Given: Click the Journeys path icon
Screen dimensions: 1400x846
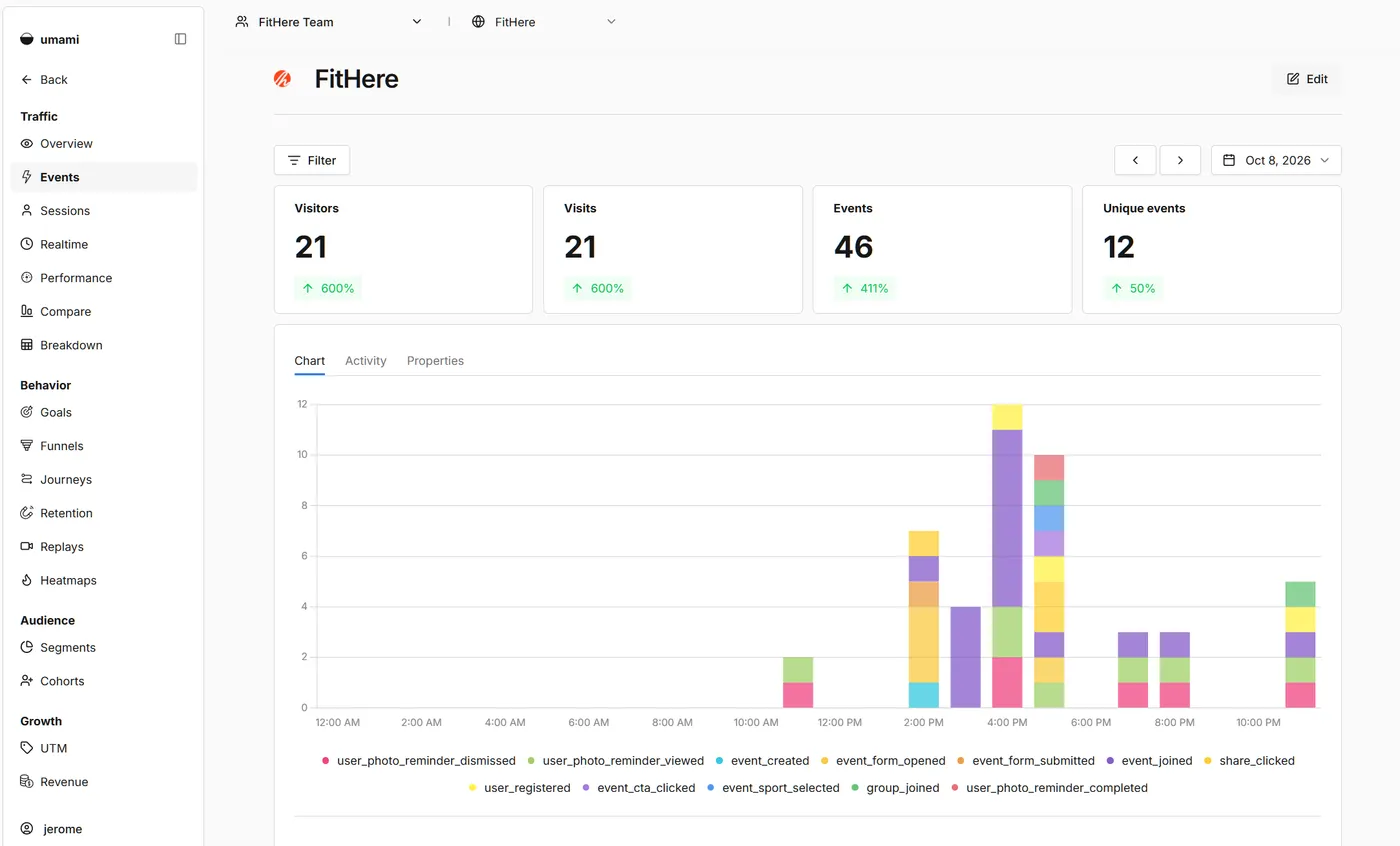Looking at the screenshot, I should [27, 479].
